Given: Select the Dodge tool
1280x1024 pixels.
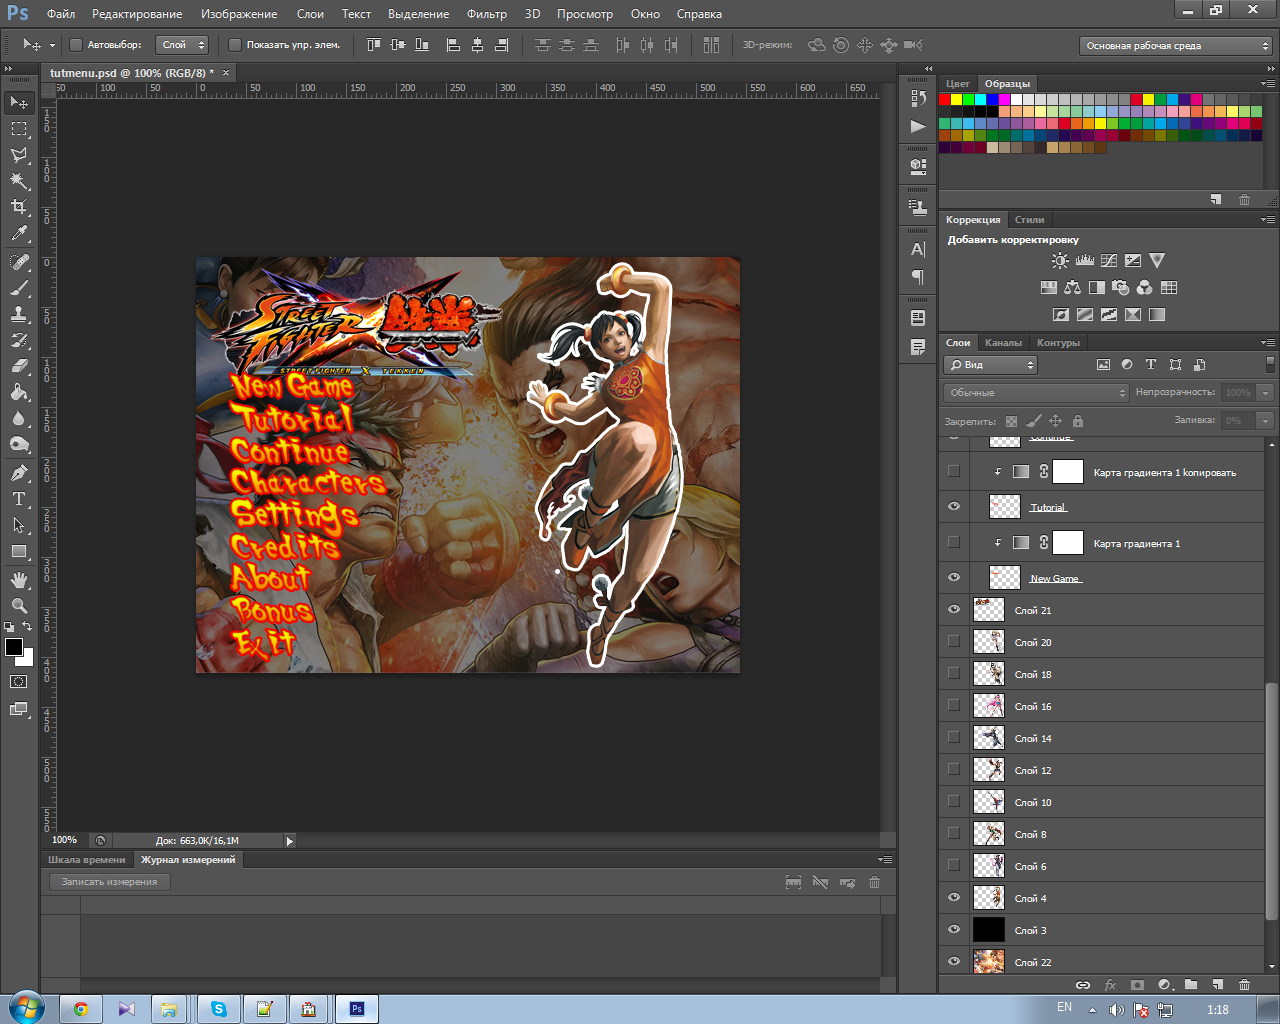Looking at the screenshot, I should click(19, 444).
